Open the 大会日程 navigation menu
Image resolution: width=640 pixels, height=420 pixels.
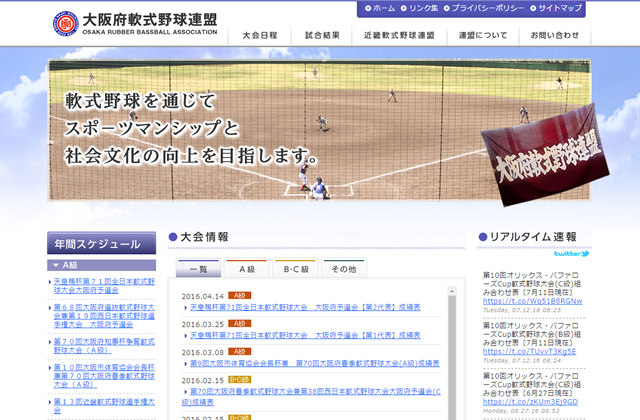(x=260, y=35)
